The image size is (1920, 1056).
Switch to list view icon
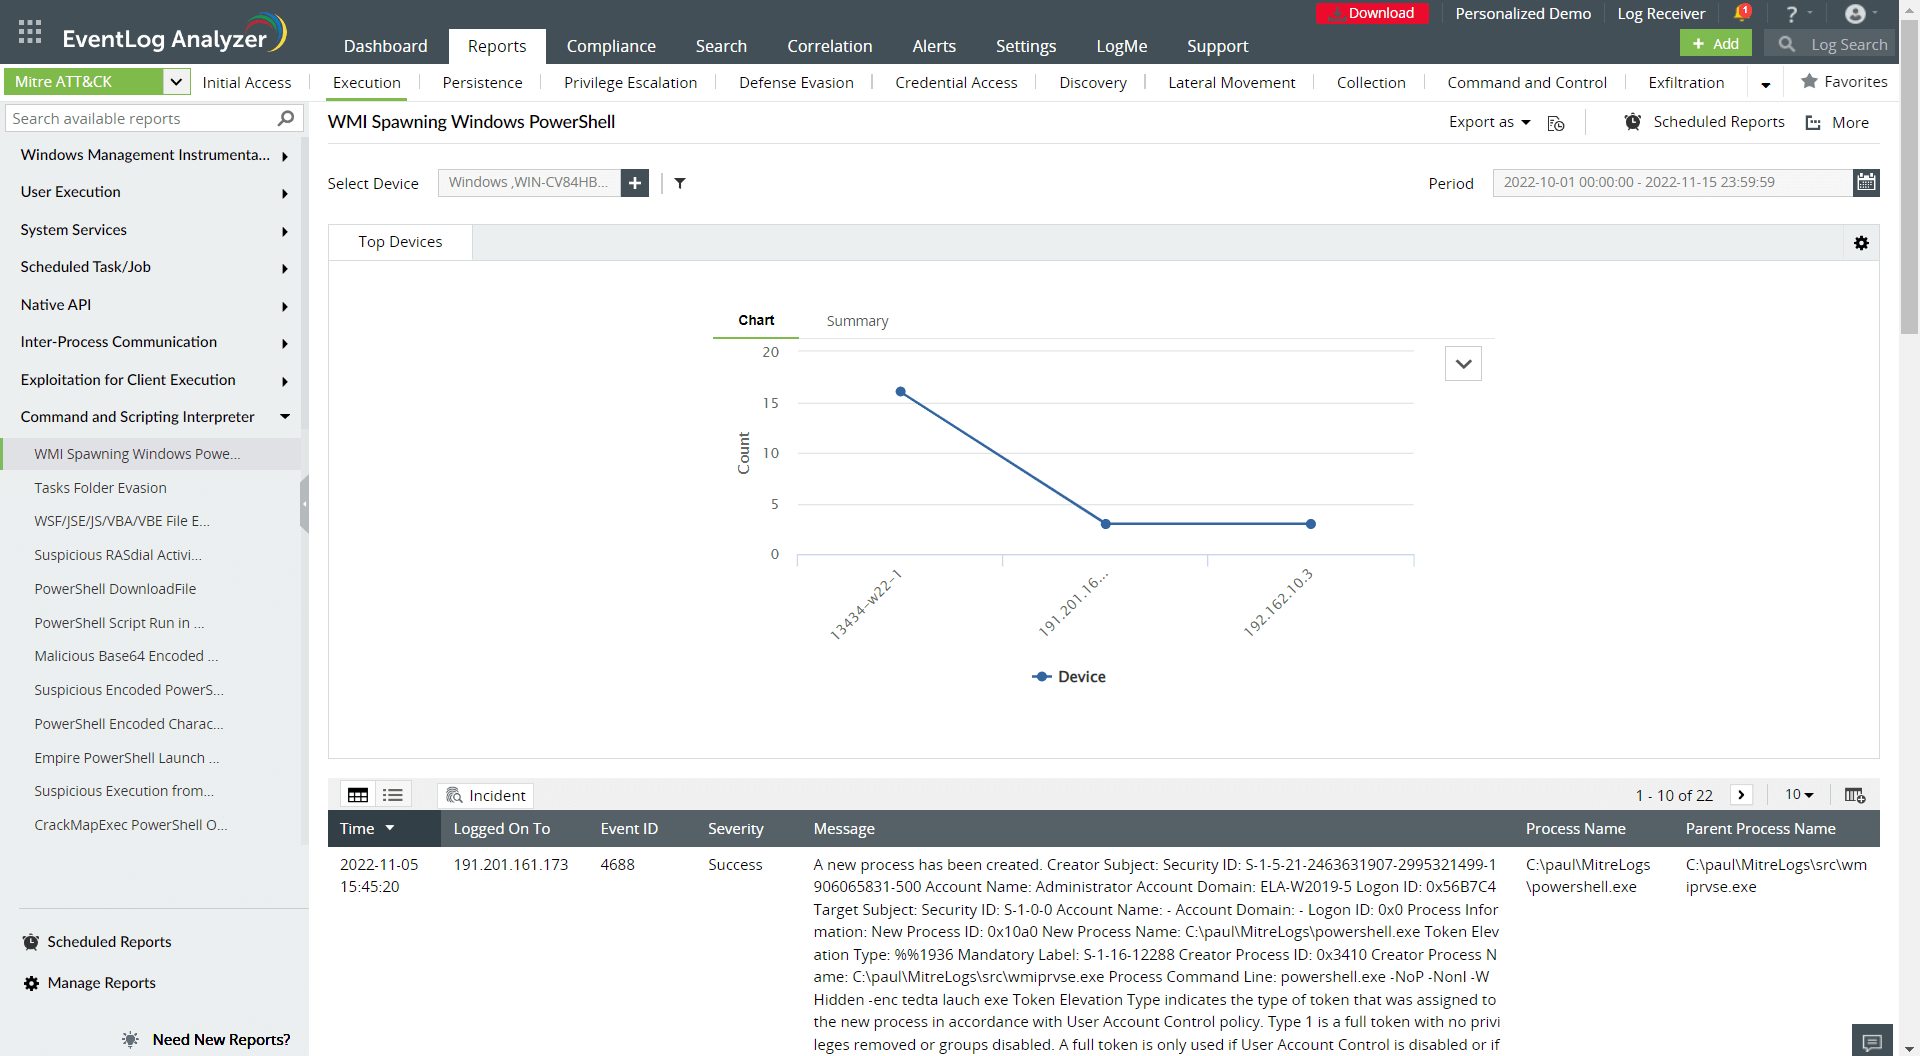[x=393, y=795]
